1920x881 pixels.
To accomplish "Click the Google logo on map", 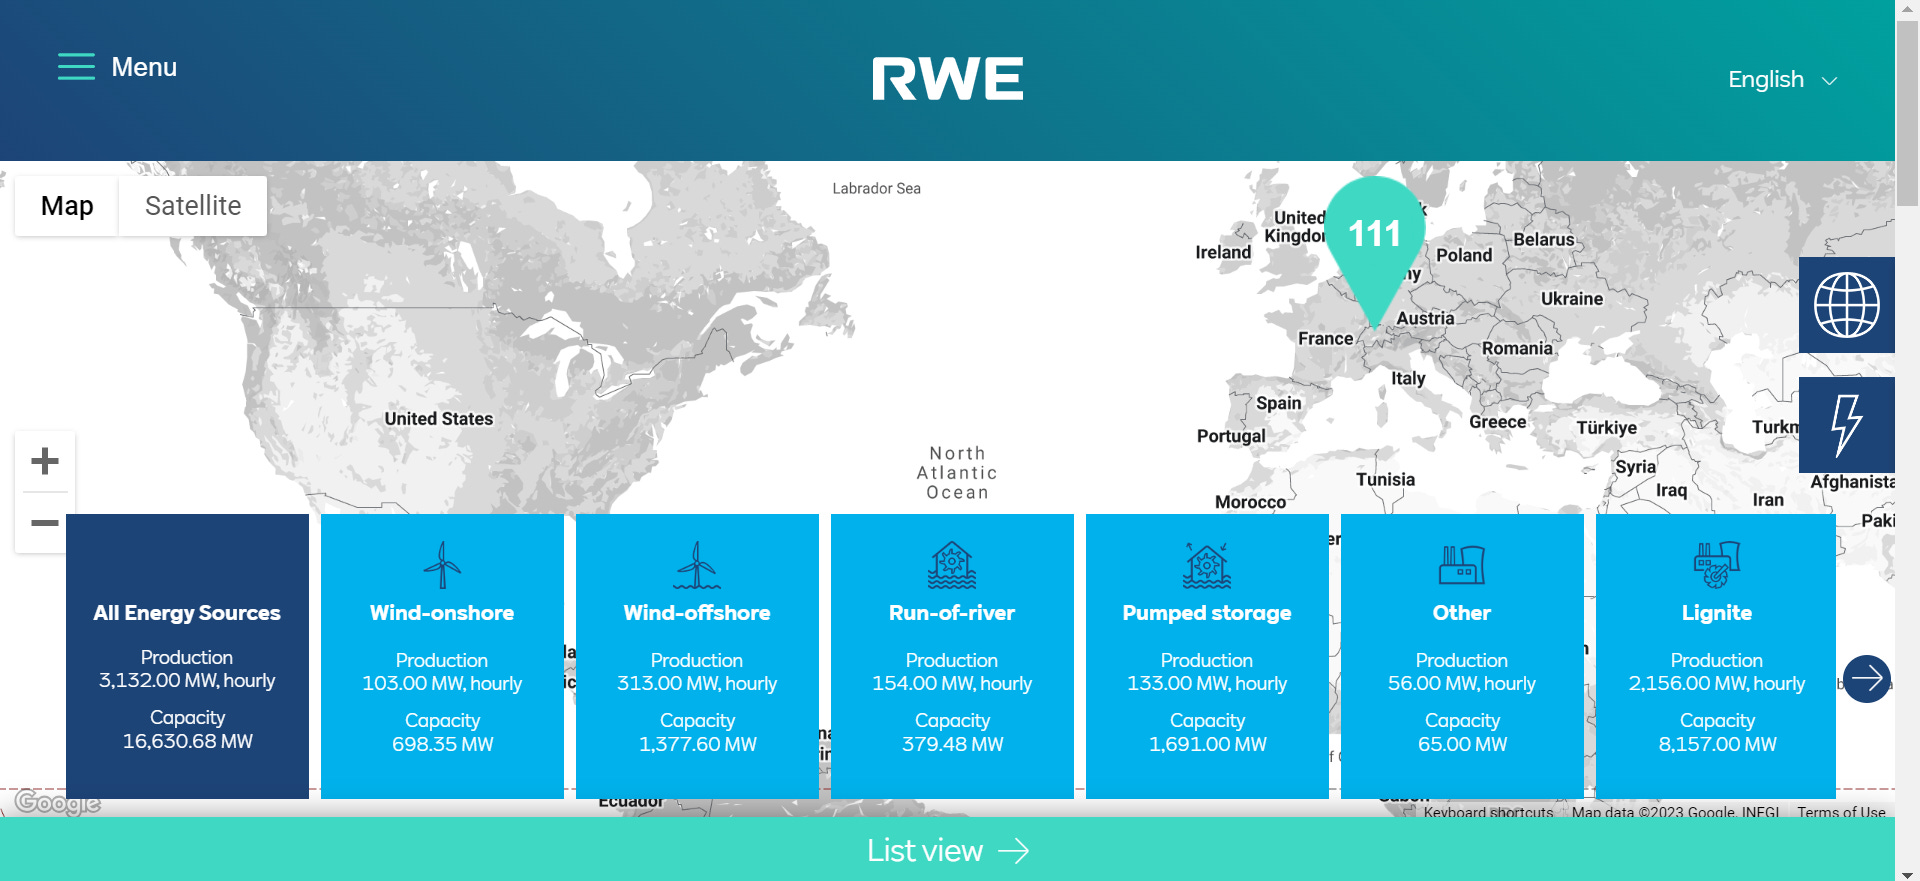I will point(58,803).
